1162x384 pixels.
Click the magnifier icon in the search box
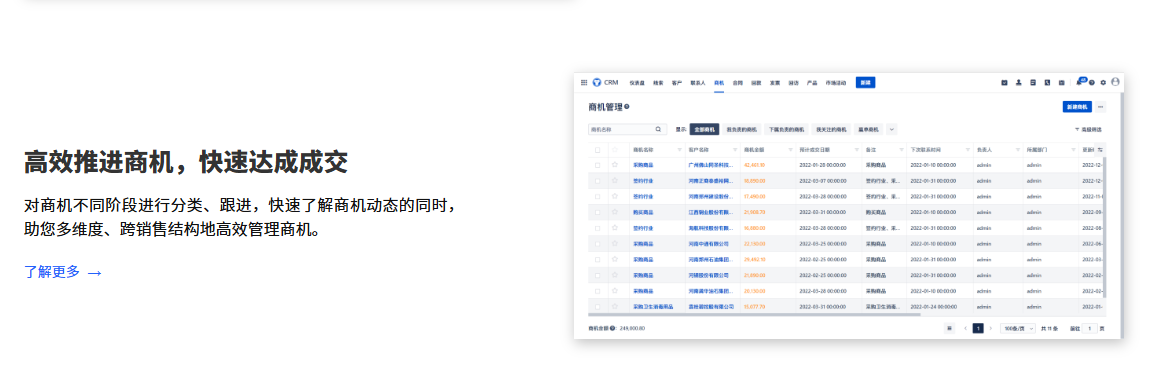tap(658, 129)
